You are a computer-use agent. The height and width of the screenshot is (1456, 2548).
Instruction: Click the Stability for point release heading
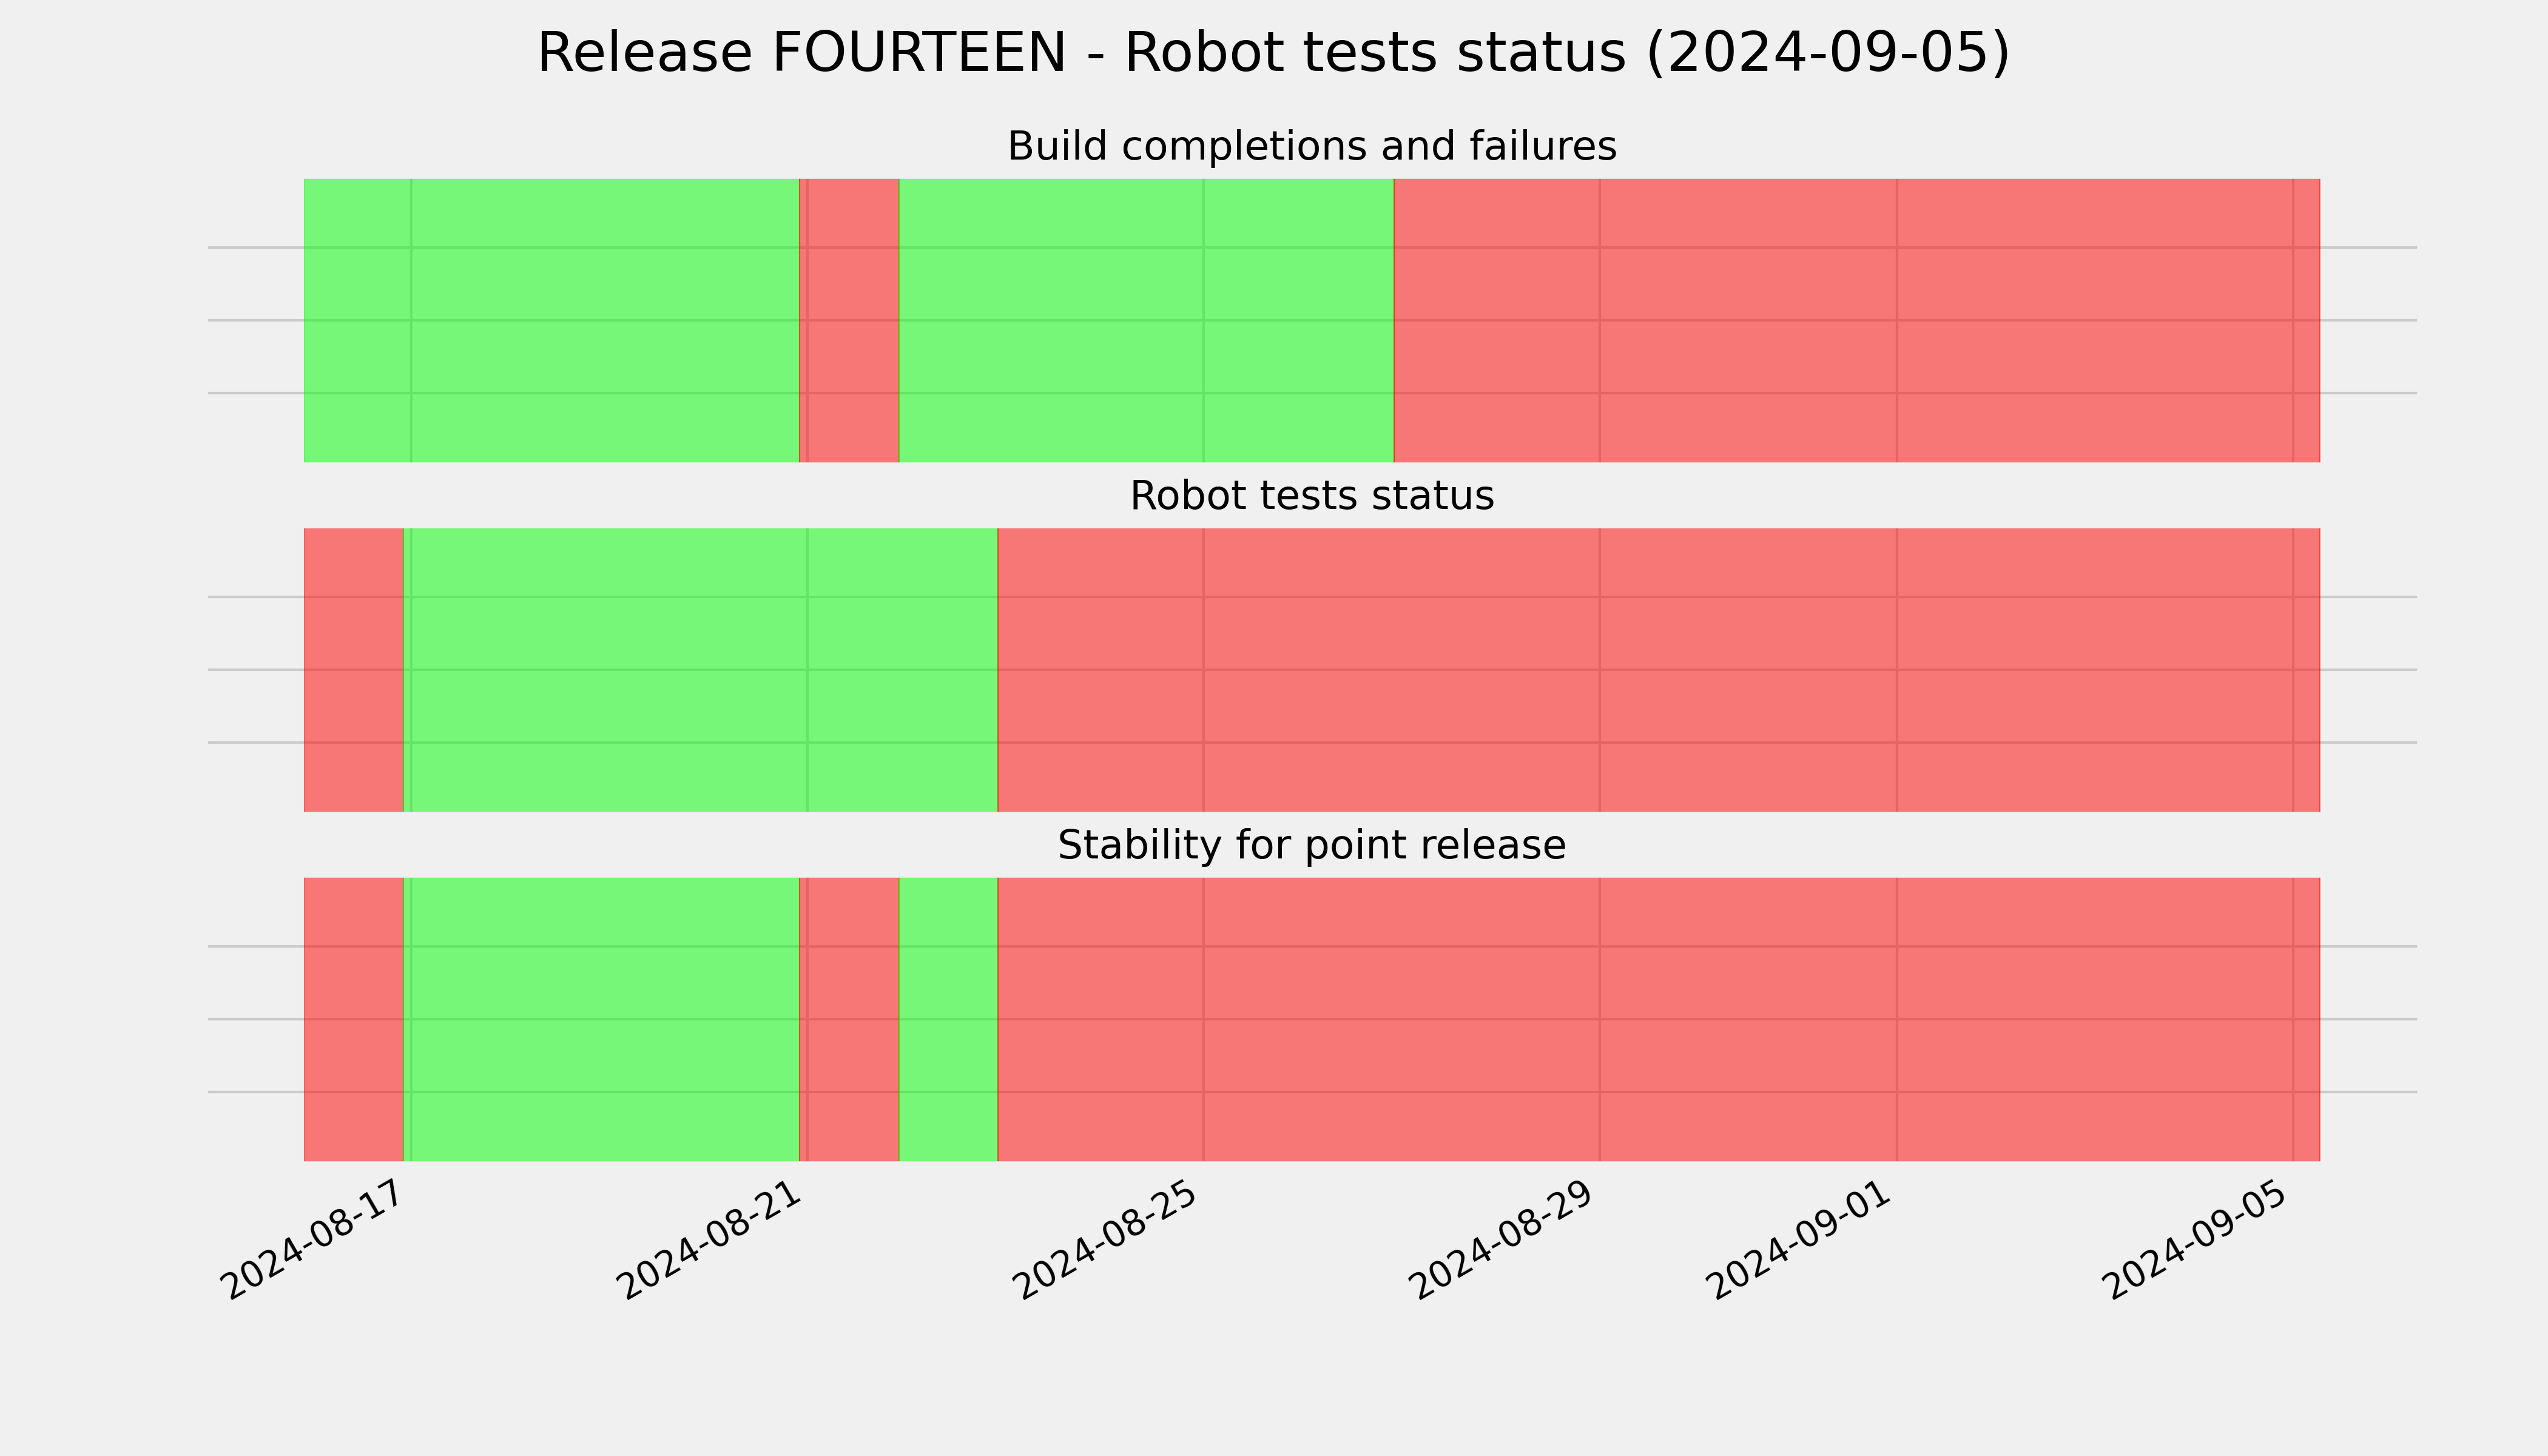pos(1311,845)
